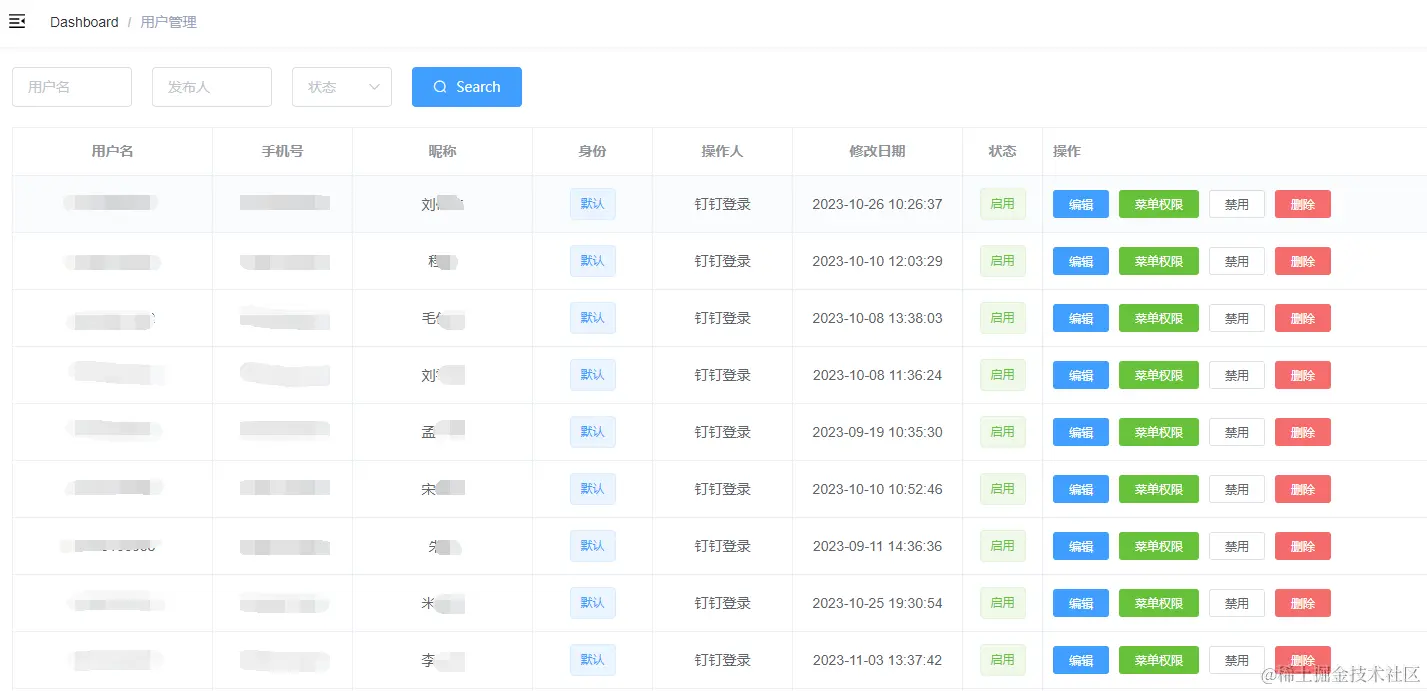This screenshot has width=1427, height=691.
Task: Click 禁用 in the 2023-10-08 11:36:24 row
Action: pos(1237,375)
